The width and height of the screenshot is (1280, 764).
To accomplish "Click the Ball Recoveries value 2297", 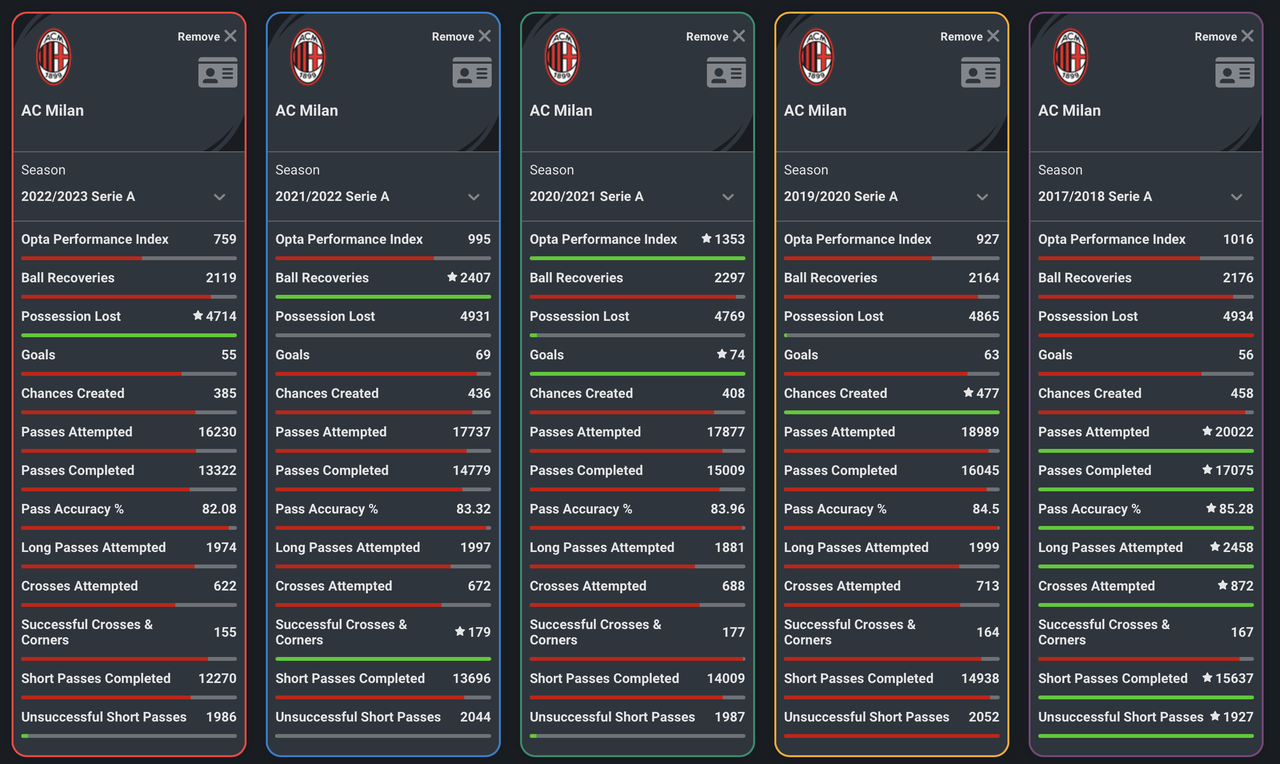I will [729, 278].
